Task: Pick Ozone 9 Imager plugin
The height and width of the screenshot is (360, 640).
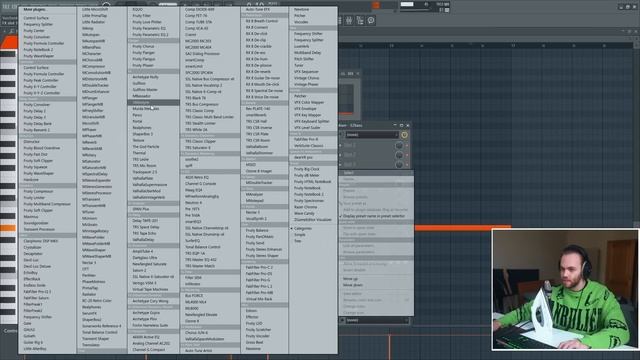Action: click(x=259, y=171)
